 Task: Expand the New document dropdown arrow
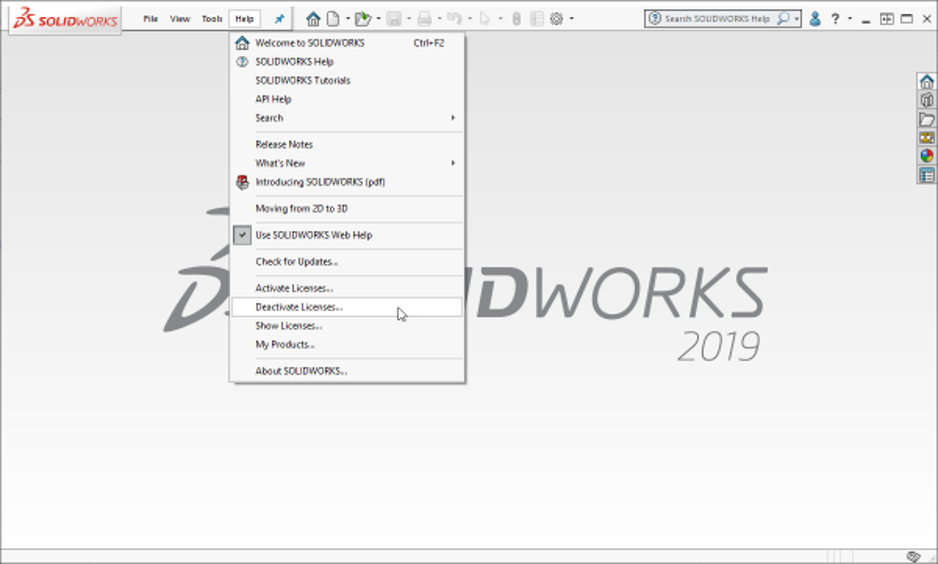pos(348,19)
